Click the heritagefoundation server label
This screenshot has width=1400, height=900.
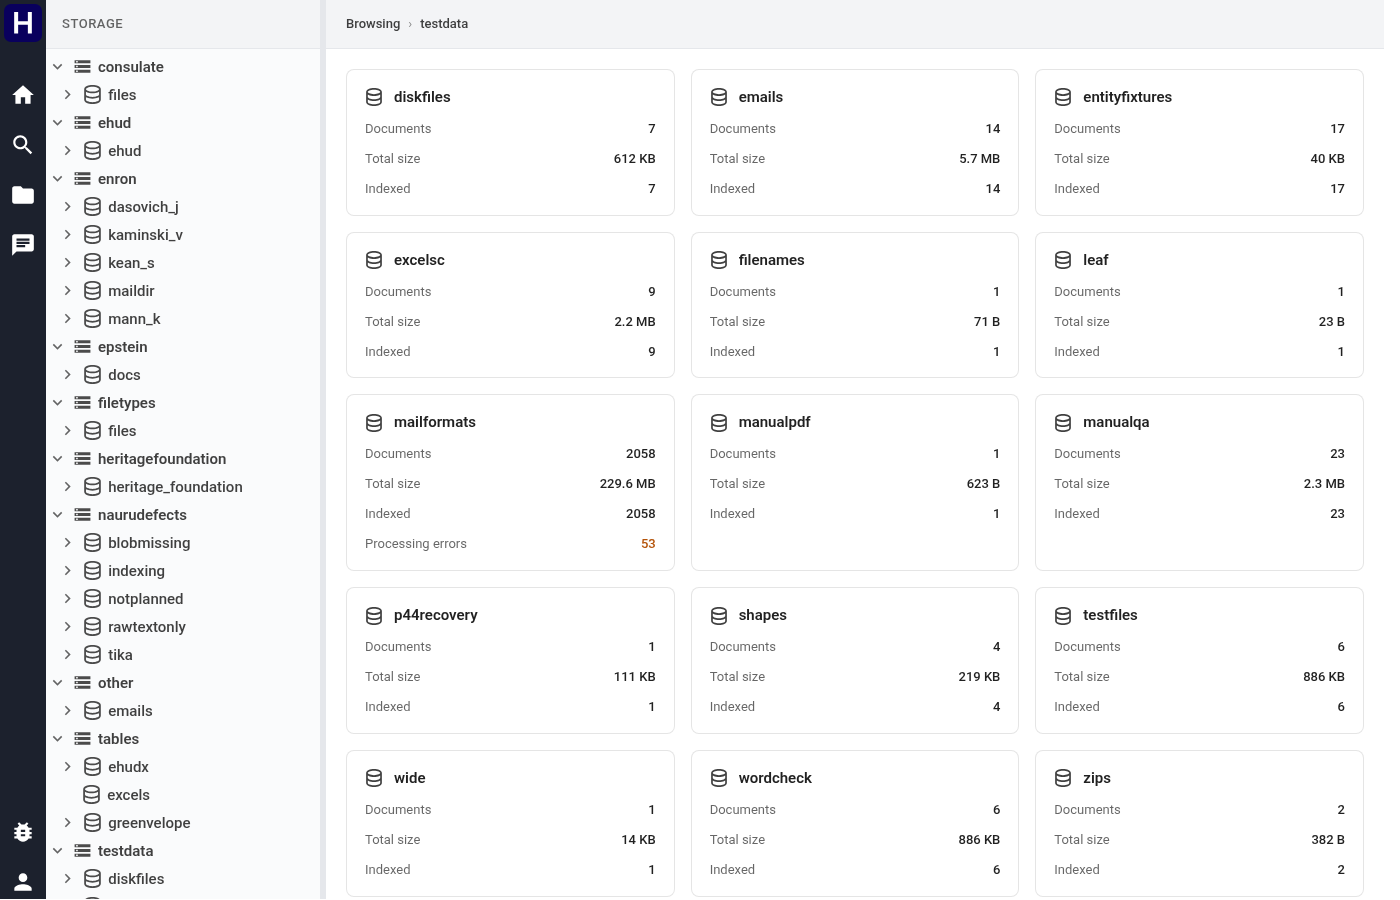162,459
